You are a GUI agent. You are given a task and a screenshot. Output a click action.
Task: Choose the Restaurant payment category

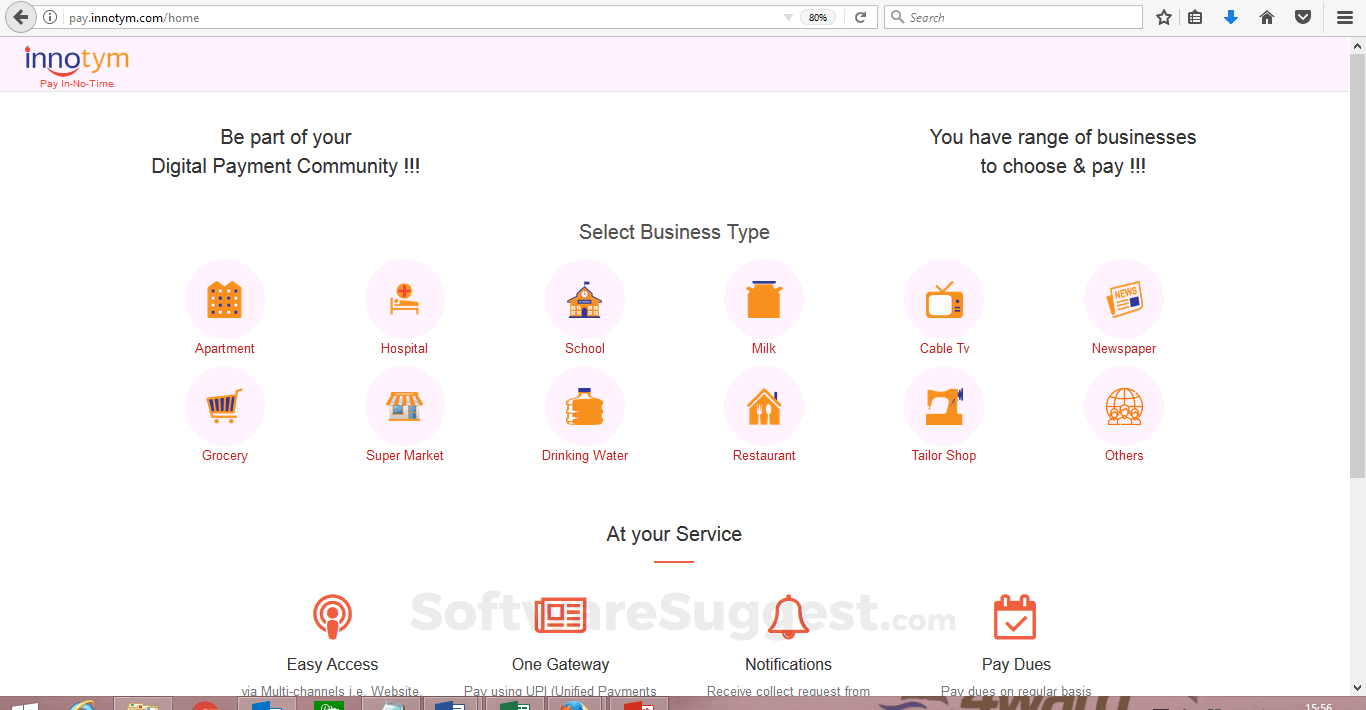click(x=764, y=406)
